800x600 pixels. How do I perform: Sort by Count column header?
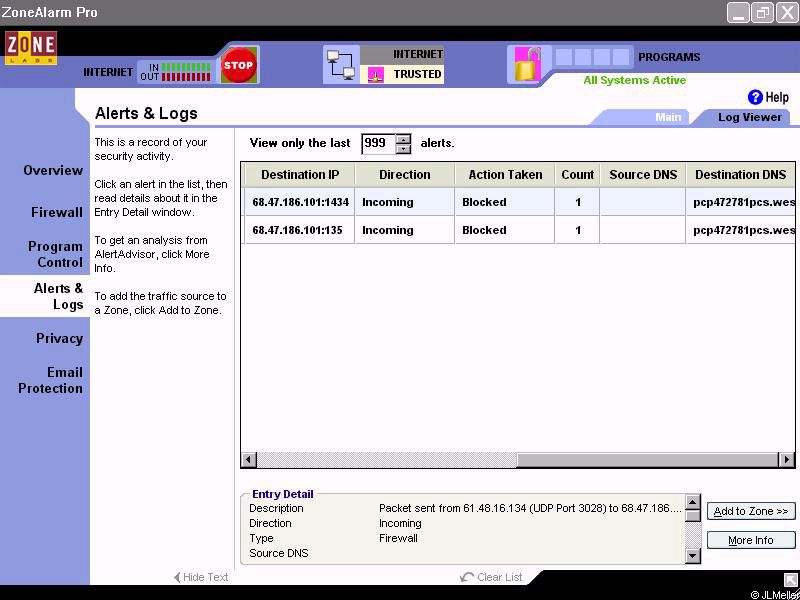tap(577, 175)
